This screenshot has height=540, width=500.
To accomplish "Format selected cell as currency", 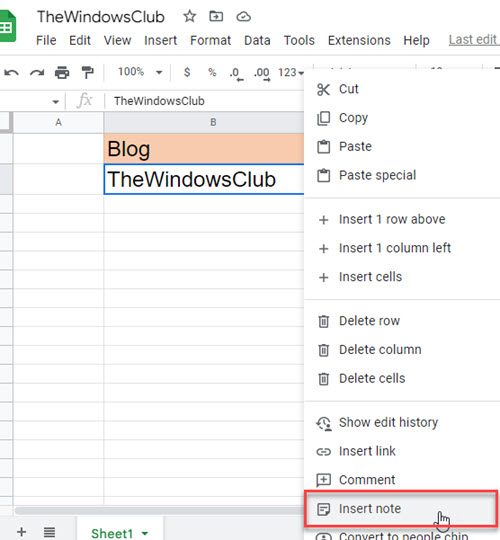I will click(187, 72).
